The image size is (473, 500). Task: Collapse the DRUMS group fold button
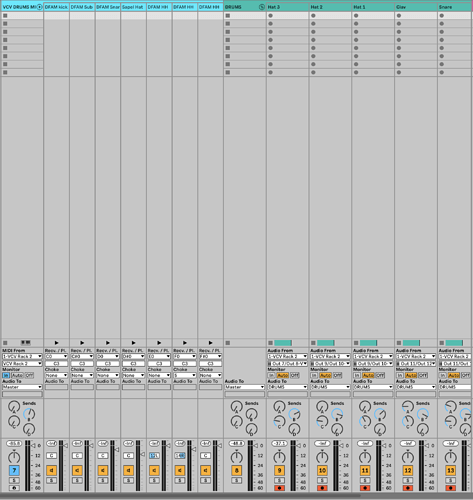tap(262, 7)
